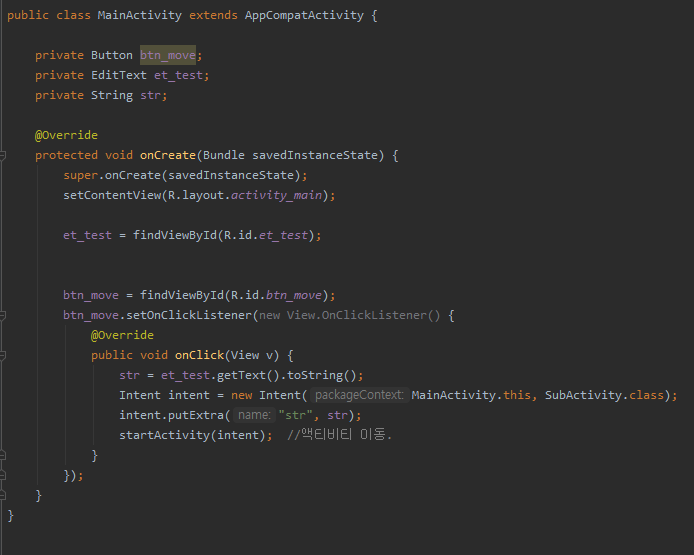This screenshot has height=555, width=694.
Task: Click MainActivity in the class declaration
Action: coord(140,15)
